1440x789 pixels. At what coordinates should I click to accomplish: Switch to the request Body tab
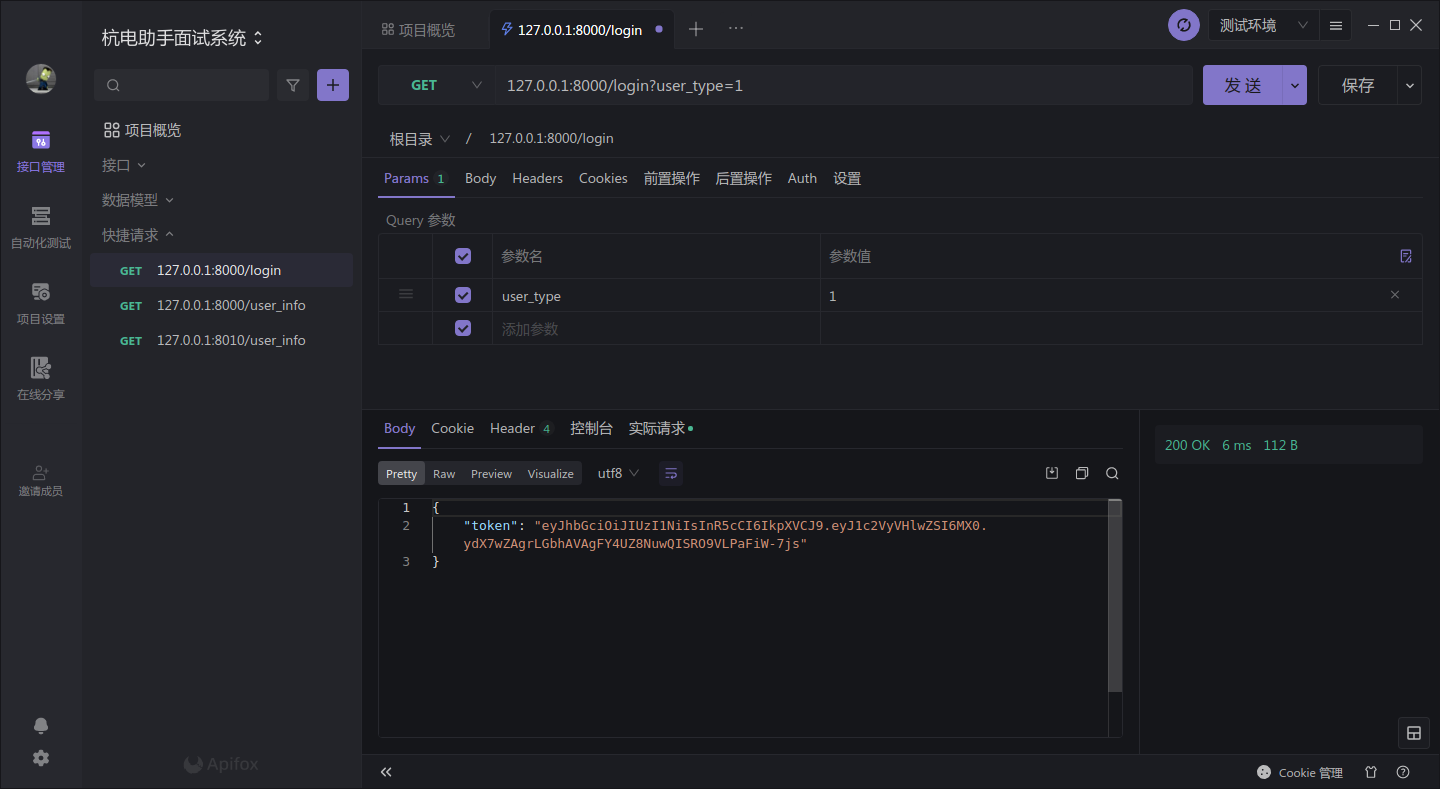coord(480,178)
